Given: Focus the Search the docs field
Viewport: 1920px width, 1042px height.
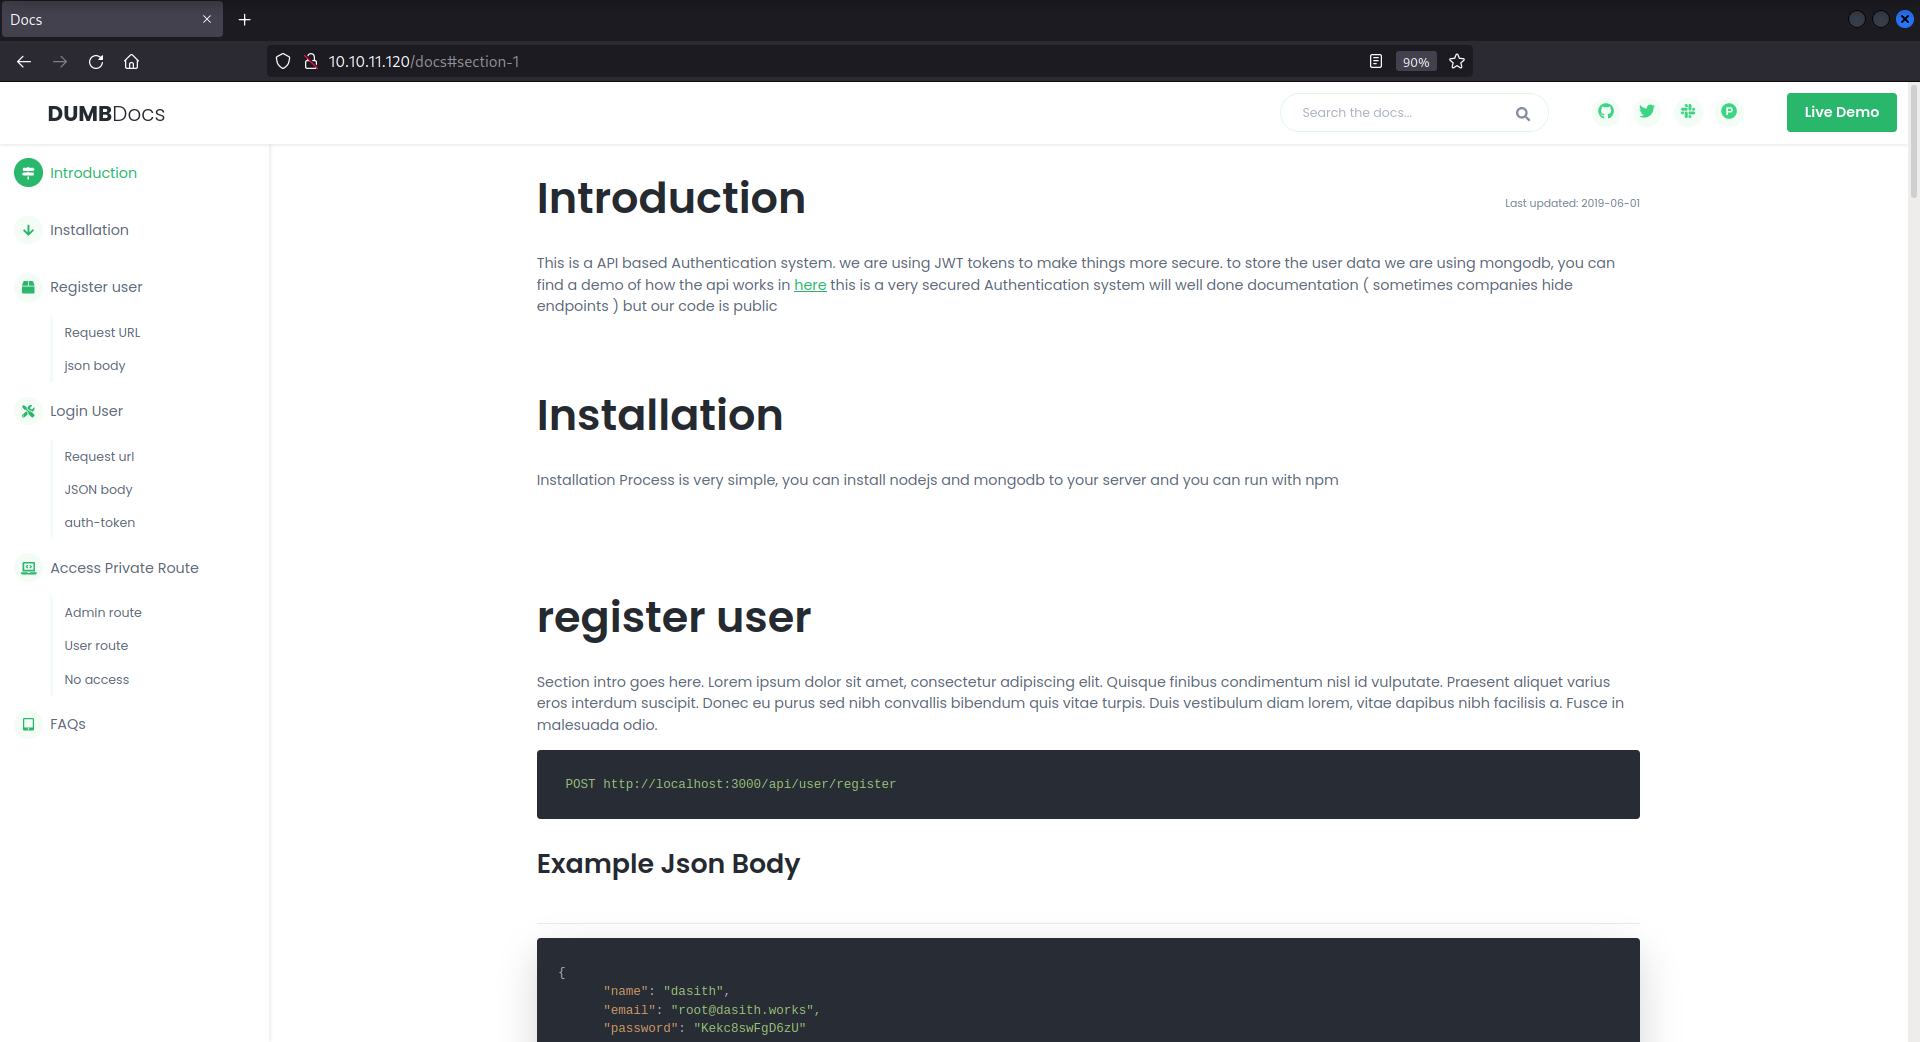Looking at the screenshot, I should point(1400,113).
